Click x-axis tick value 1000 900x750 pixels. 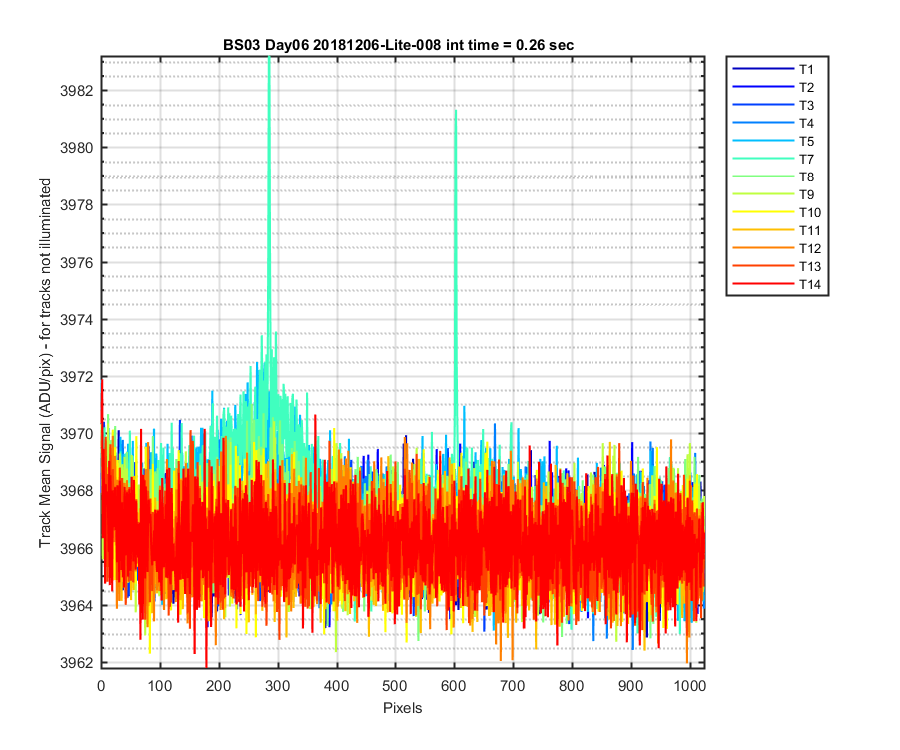point(689,686)
